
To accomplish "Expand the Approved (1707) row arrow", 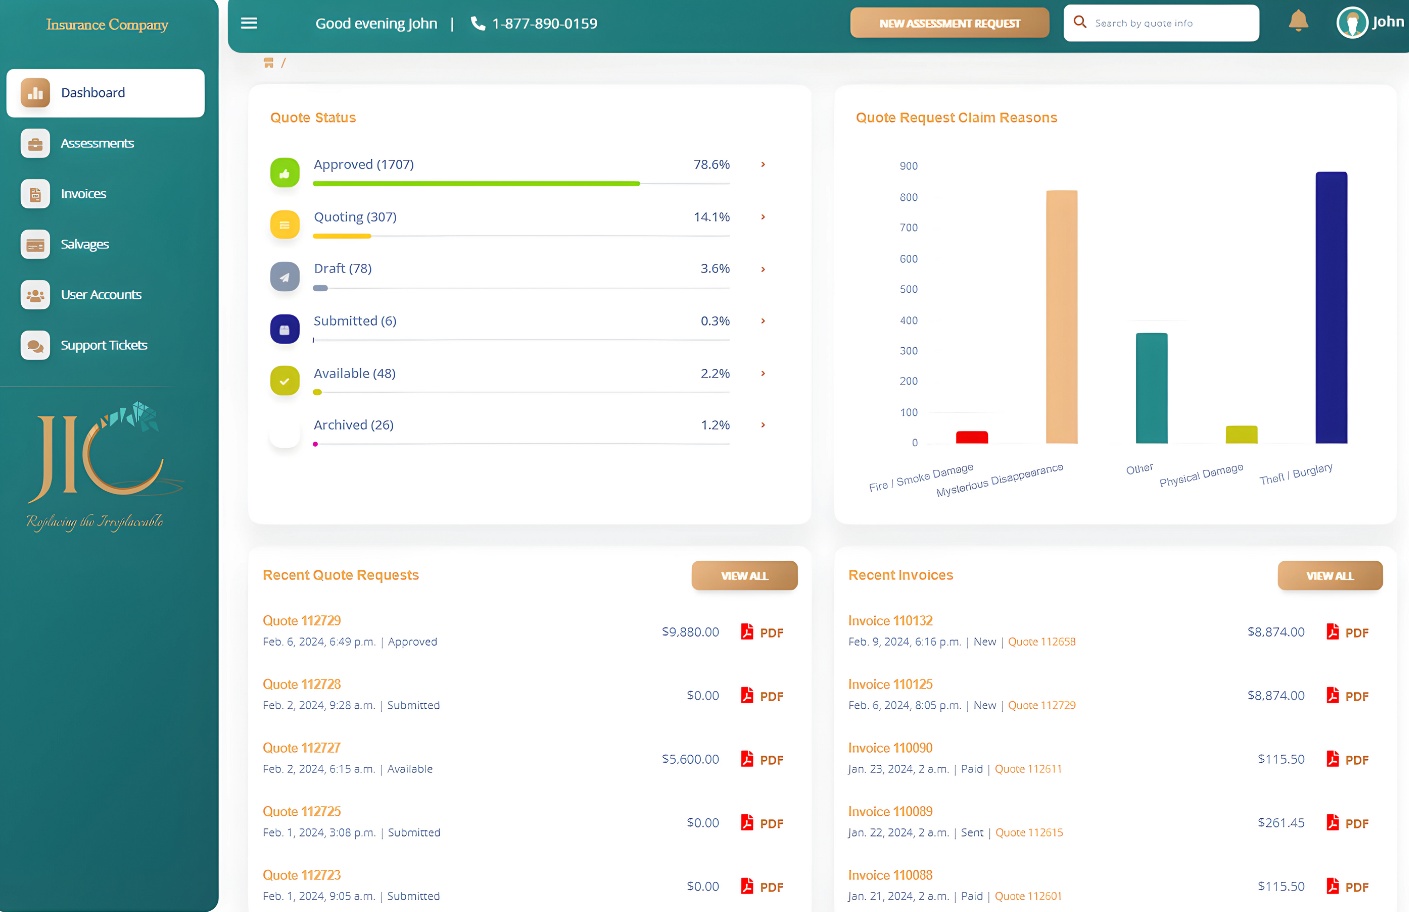I will click(x=763, y=165).
